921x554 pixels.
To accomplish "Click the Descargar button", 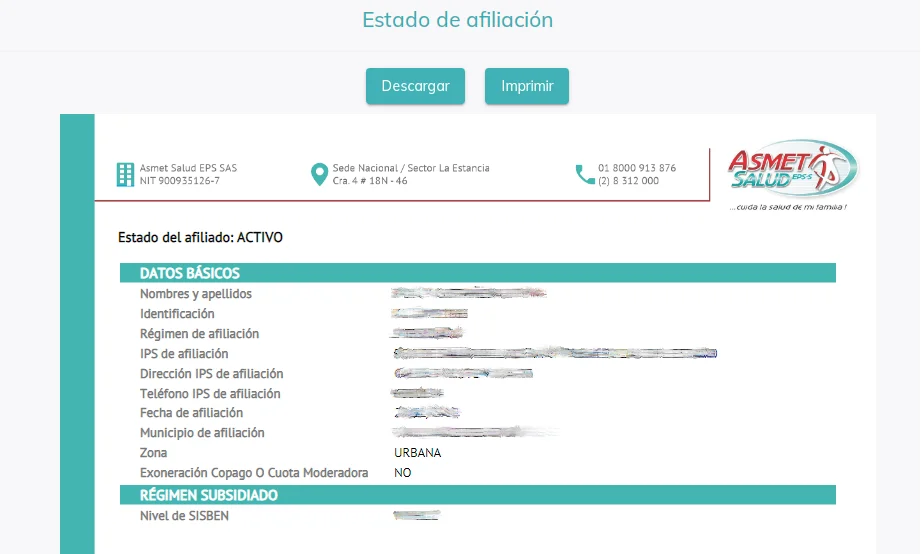I will tap(415, 86).
